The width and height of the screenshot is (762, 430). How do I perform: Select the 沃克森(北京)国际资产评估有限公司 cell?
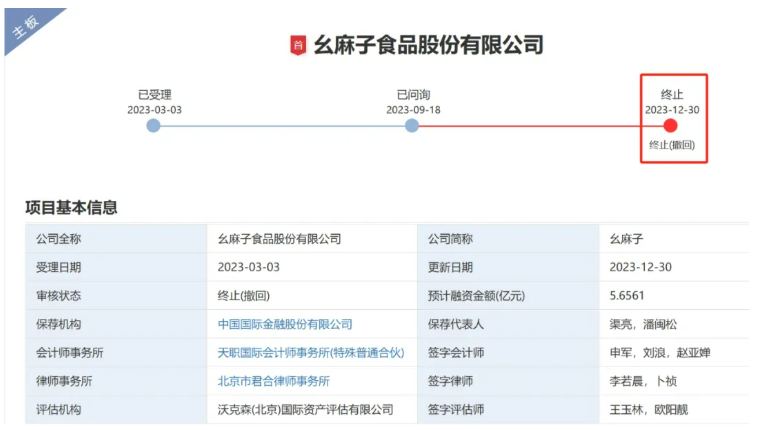[x=312, y=410]
